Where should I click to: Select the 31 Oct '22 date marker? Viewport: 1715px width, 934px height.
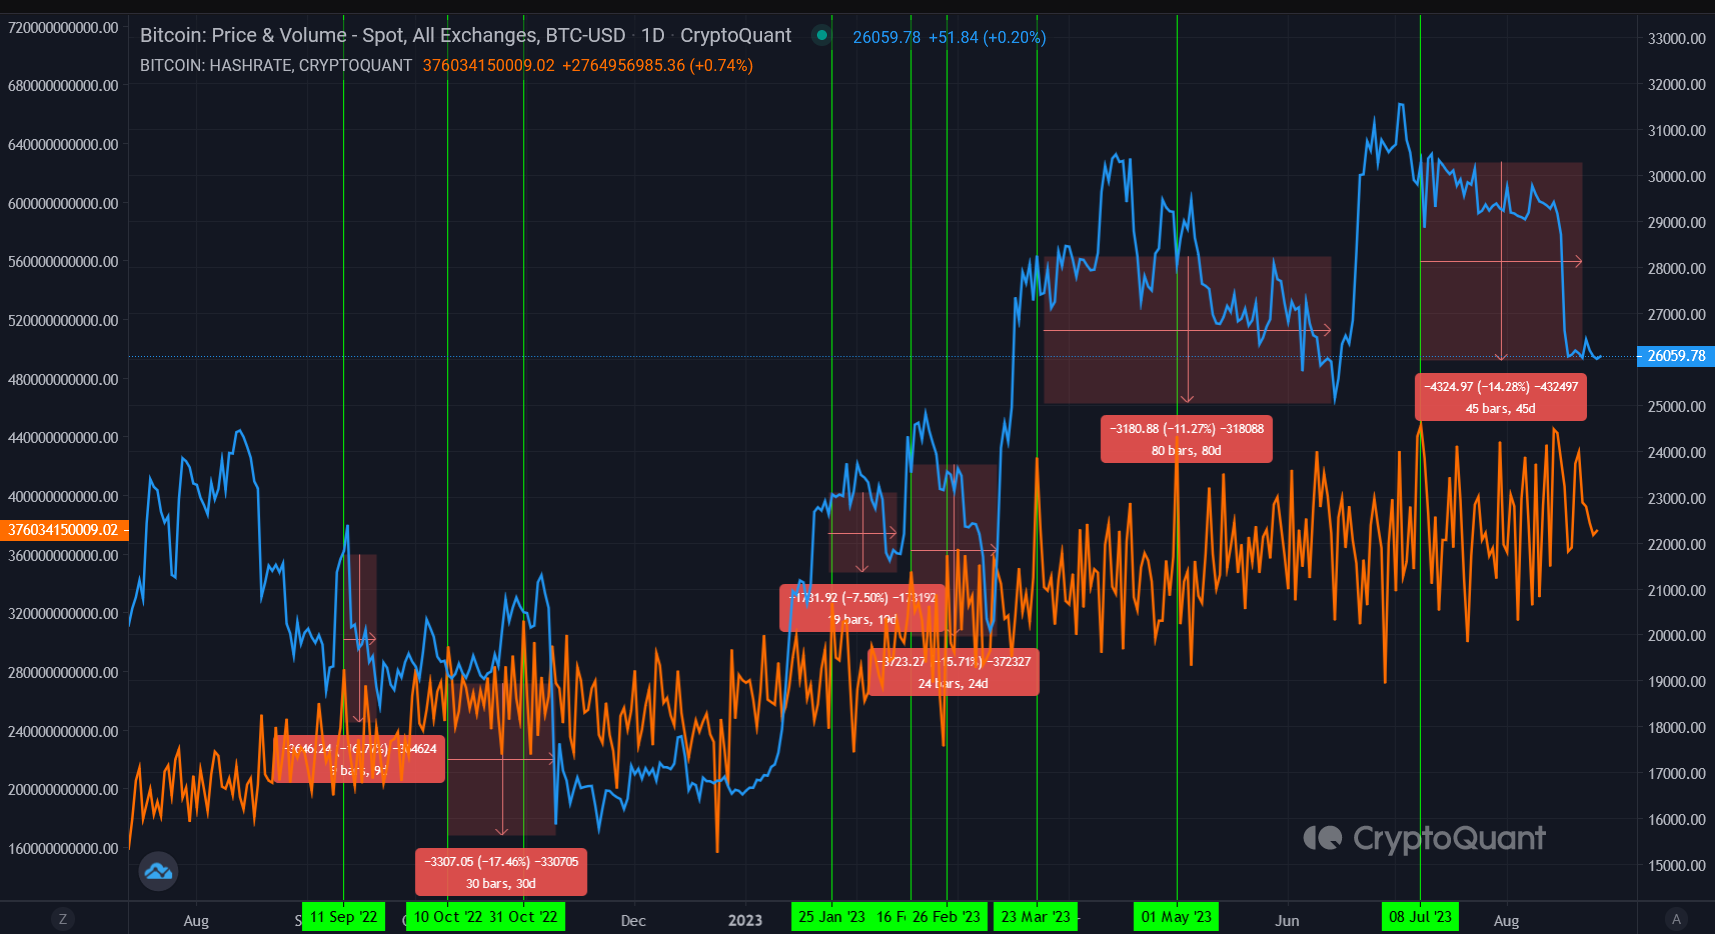click(524, 917)
